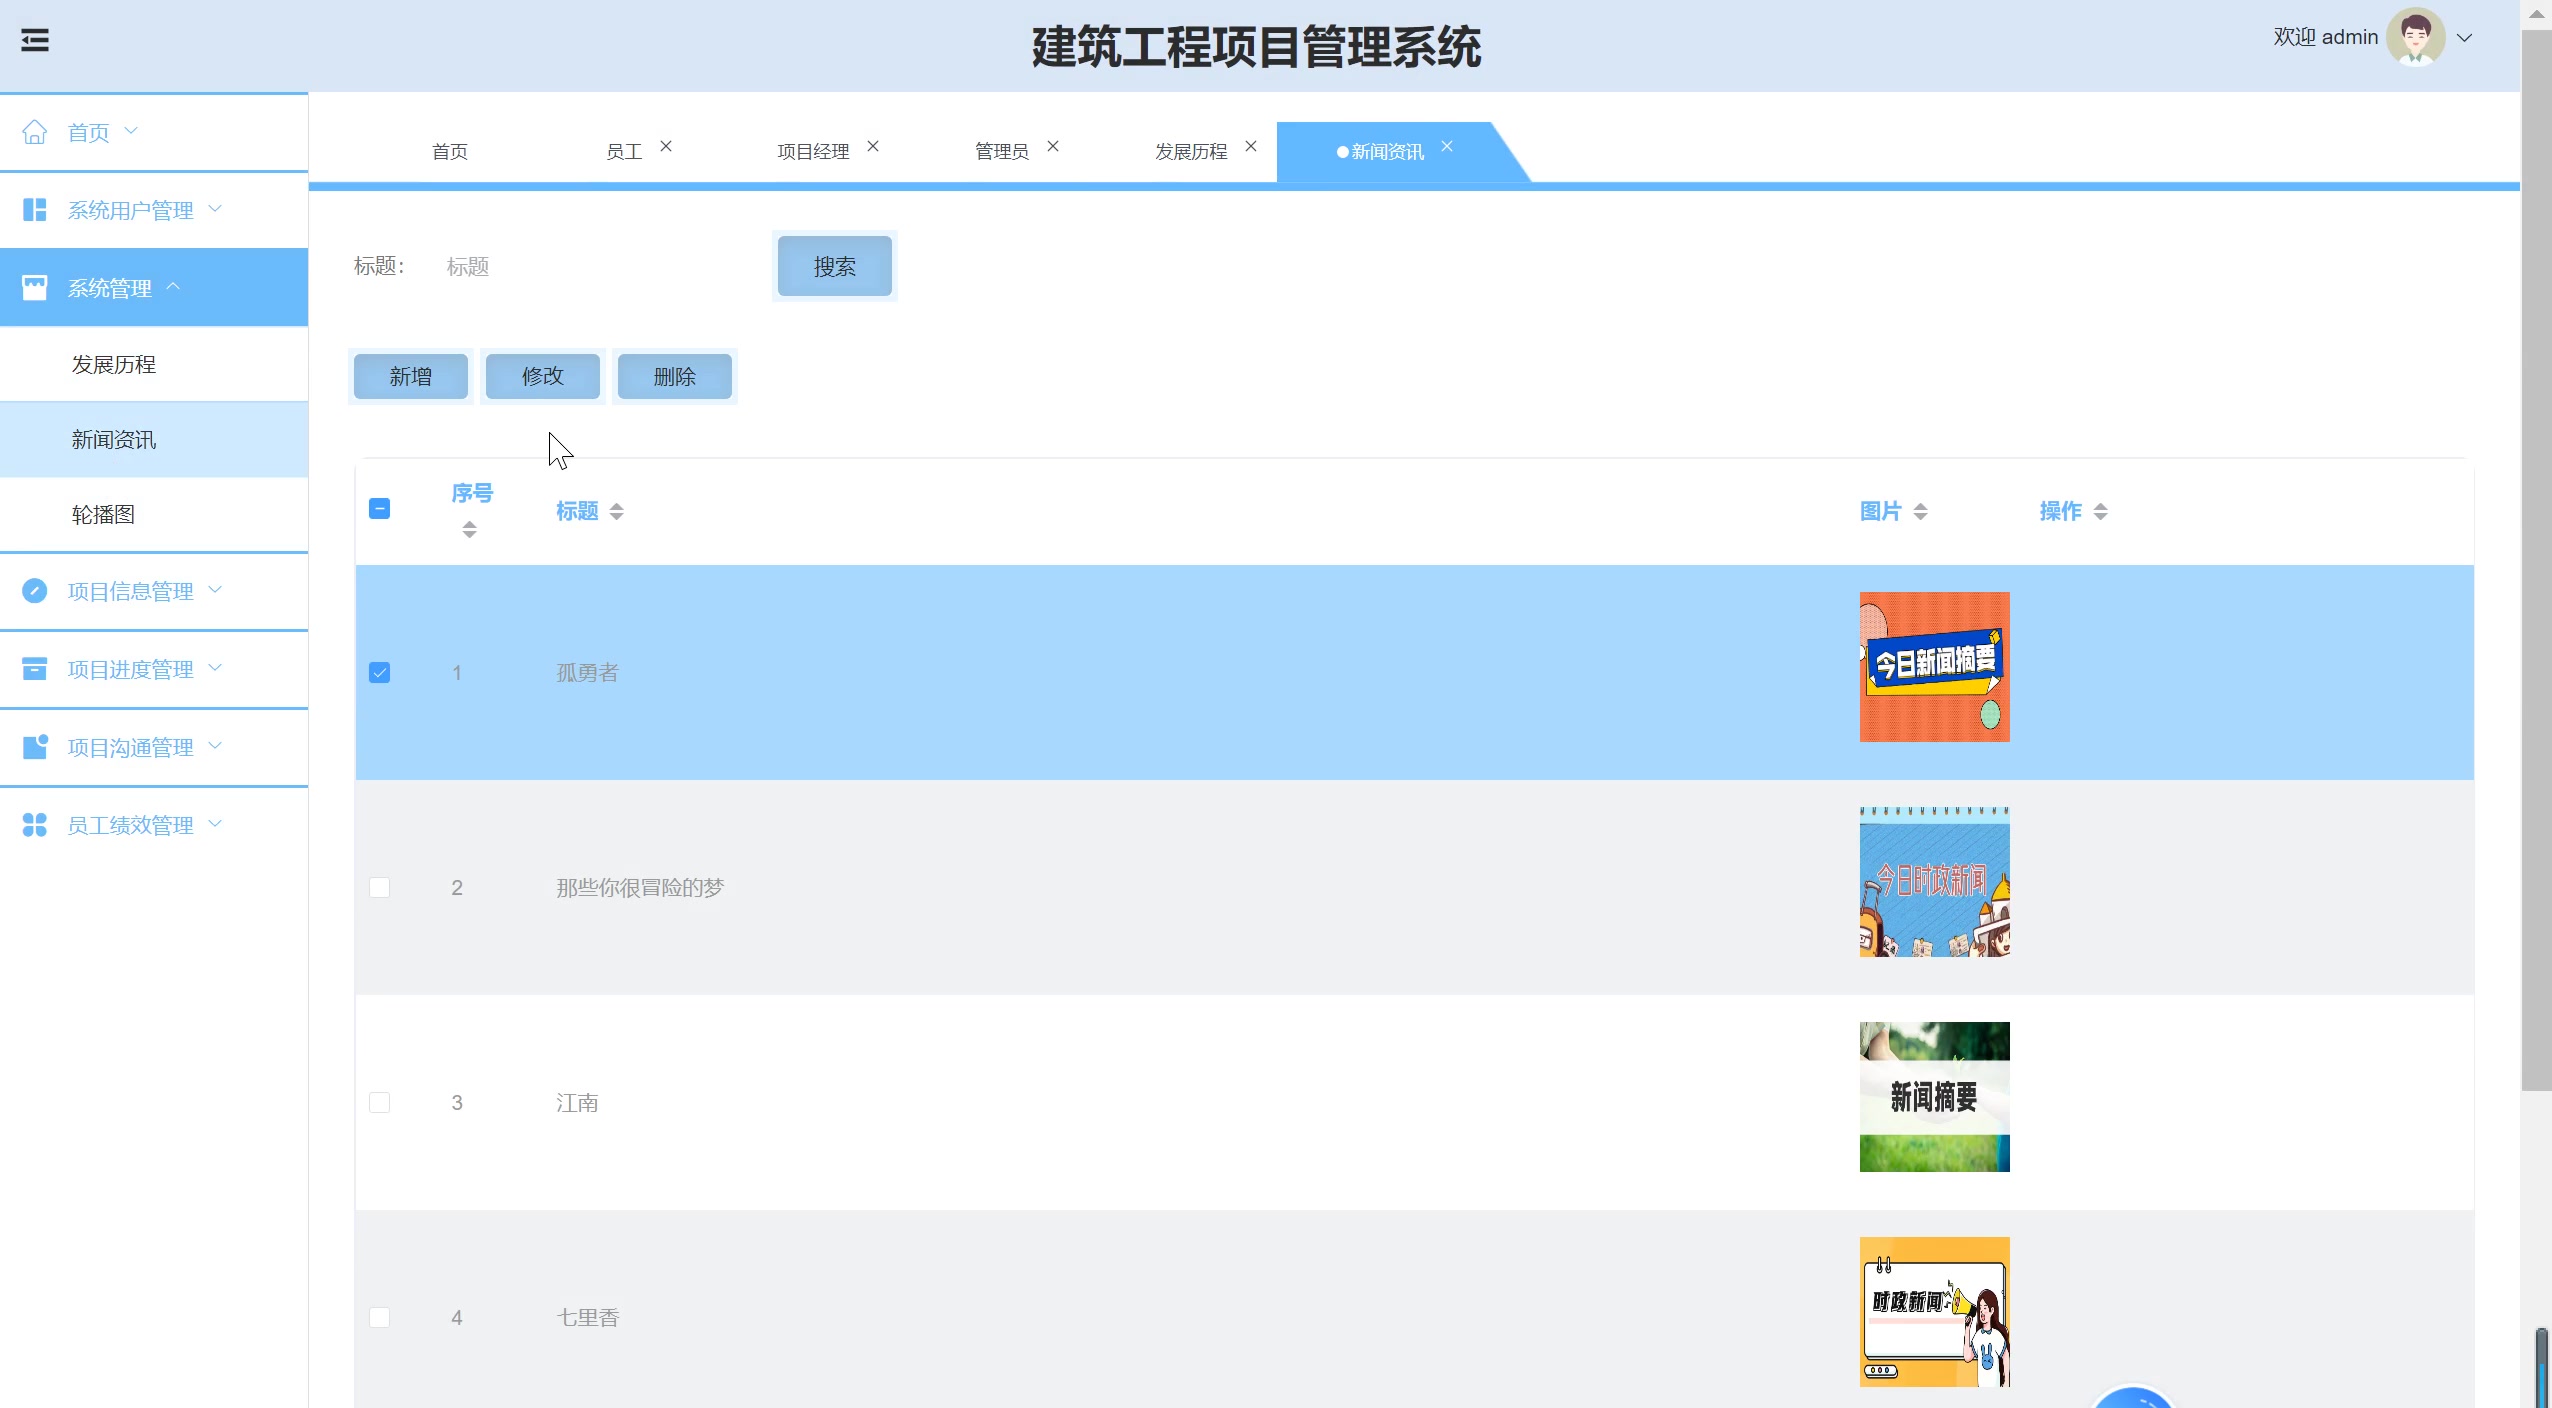Toggle the select-all checkbox in table header
This screenshot has width=2552, height=1408.
[x=380, y=509]
